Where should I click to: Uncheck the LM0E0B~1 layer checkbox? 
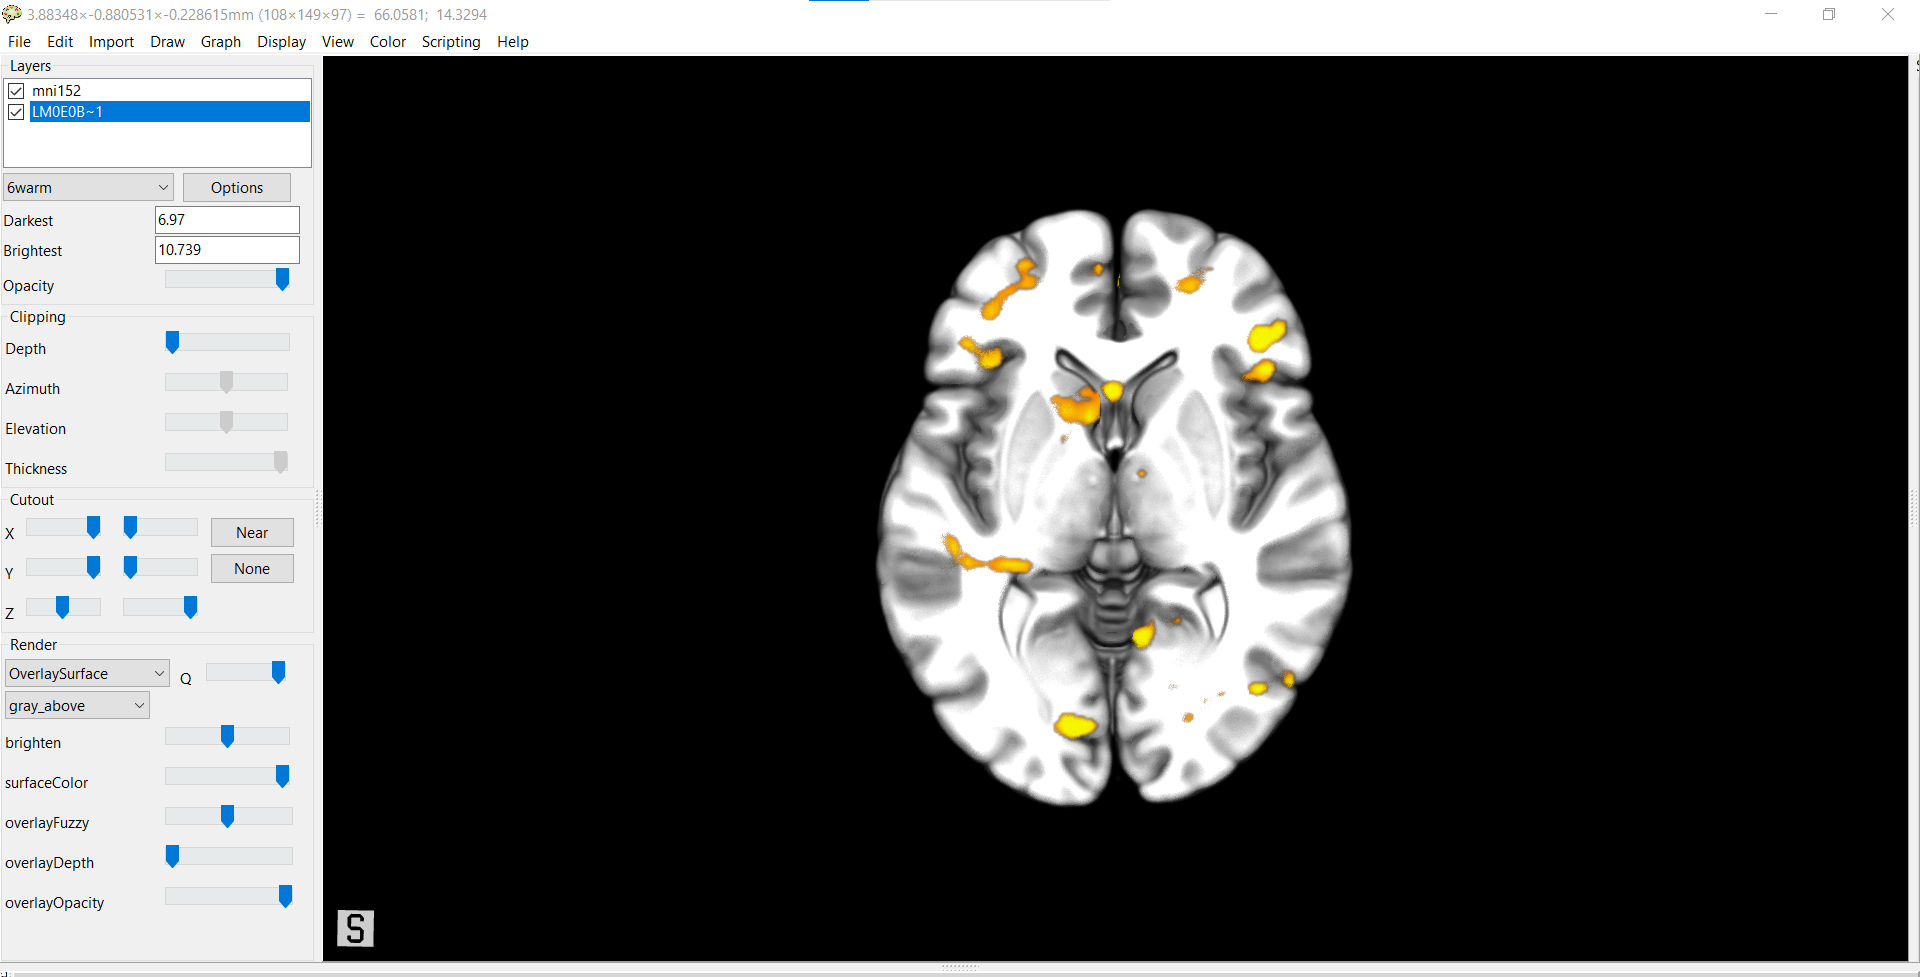click(16, 112)
